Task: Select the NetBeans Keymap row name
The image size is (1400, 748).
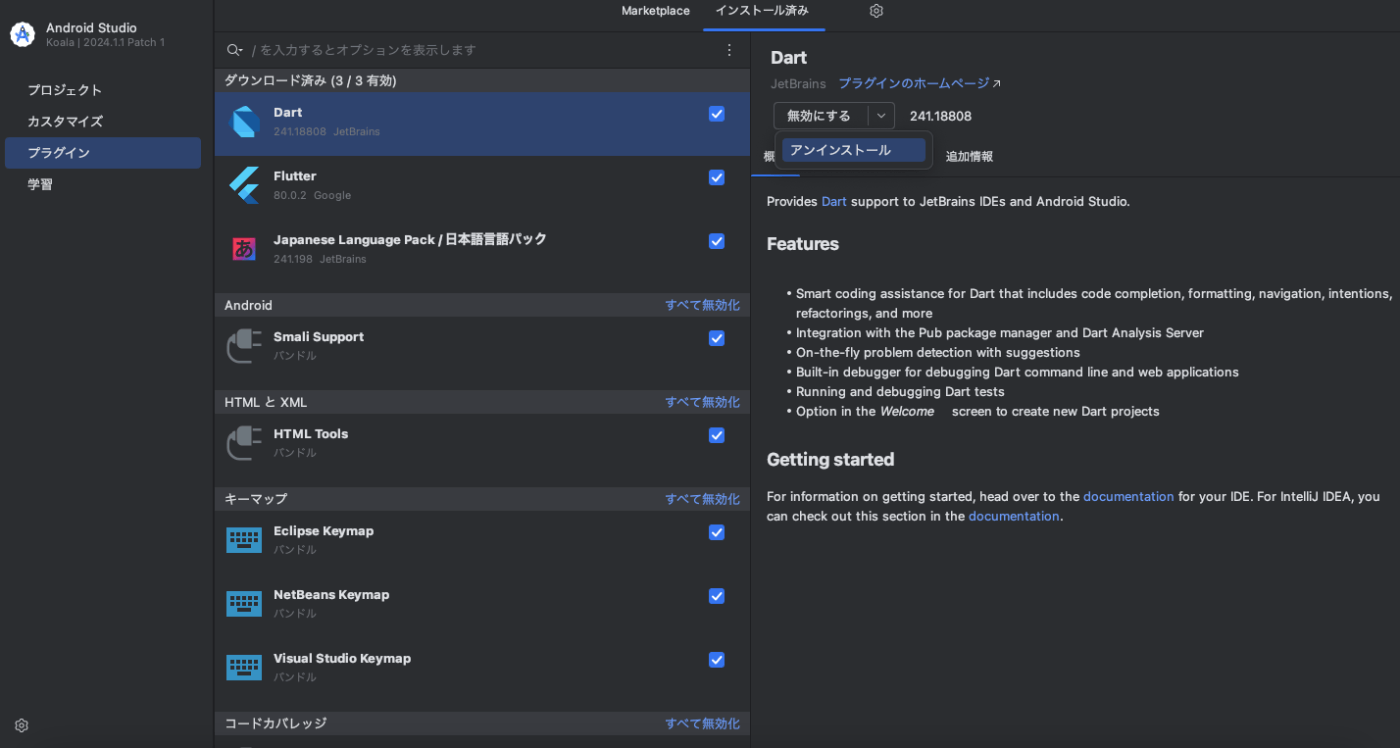Action: (x=332, y=595)
